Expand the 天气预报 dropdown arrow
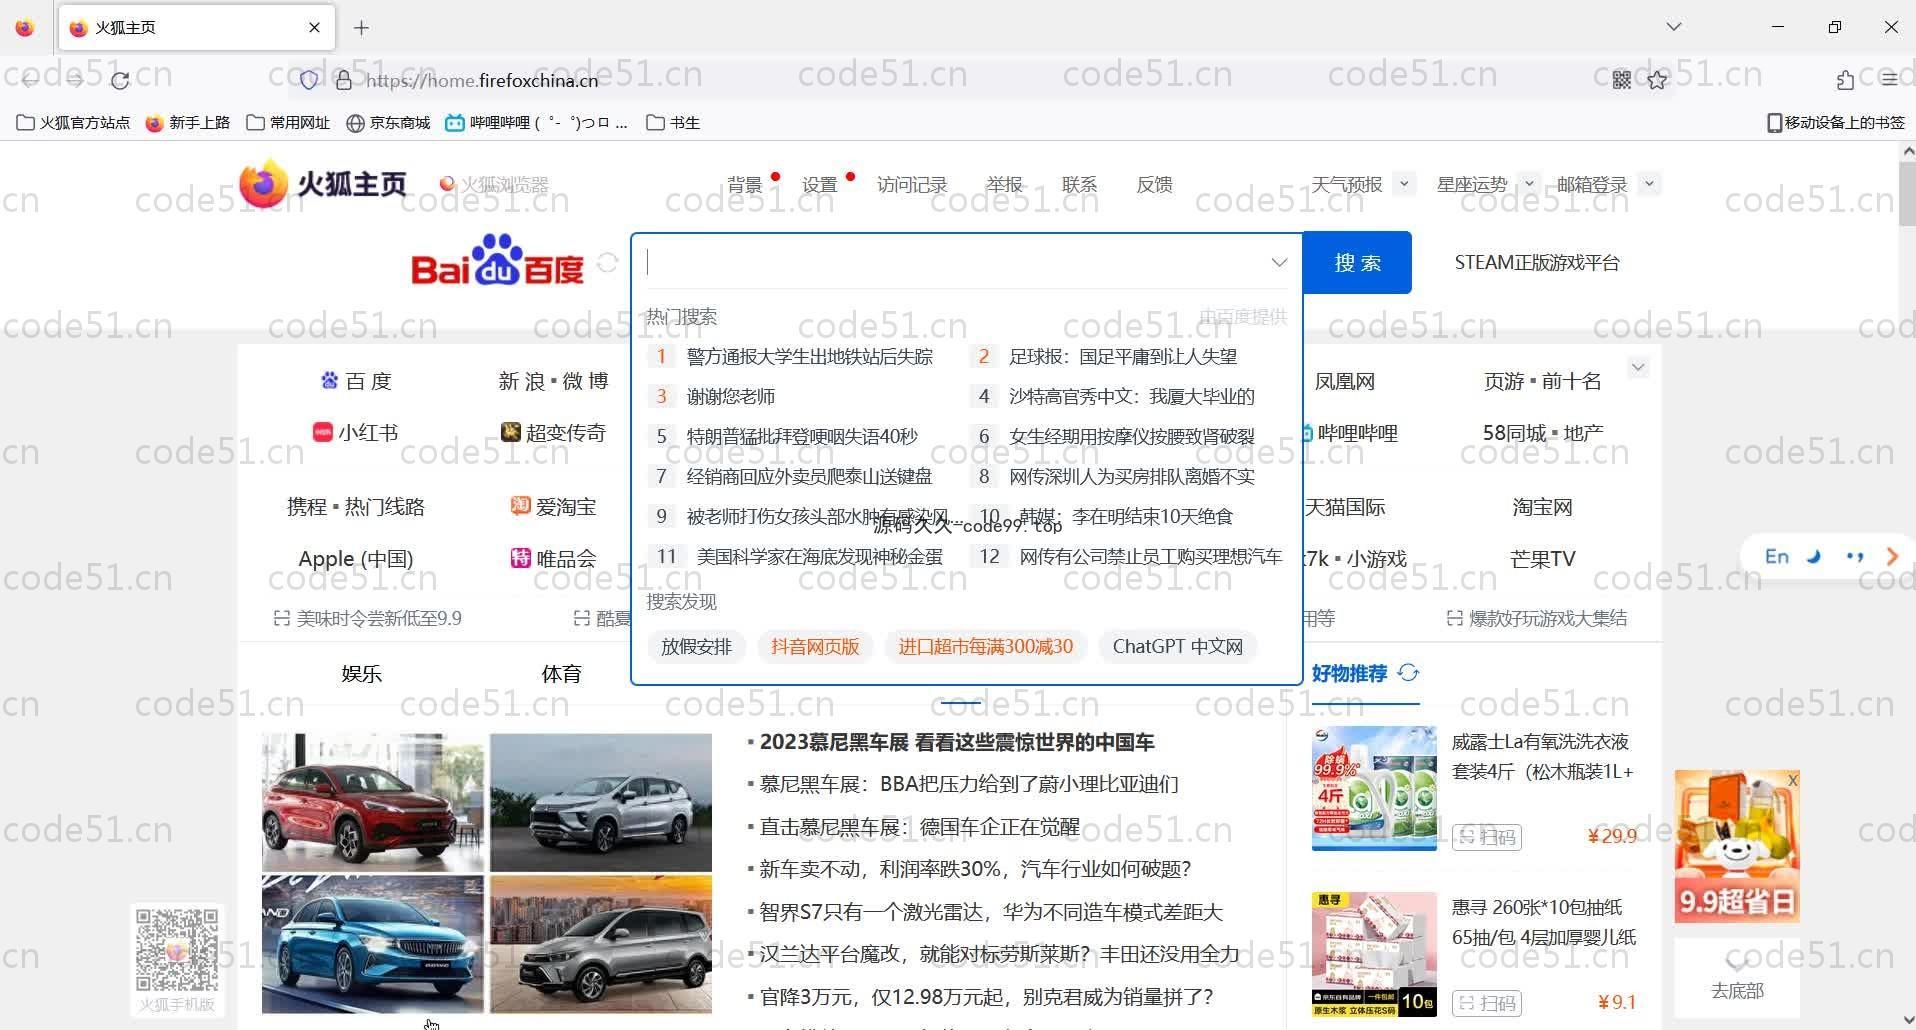Viewport: 1916px width, 1030px height. (x=1404, y=183)
